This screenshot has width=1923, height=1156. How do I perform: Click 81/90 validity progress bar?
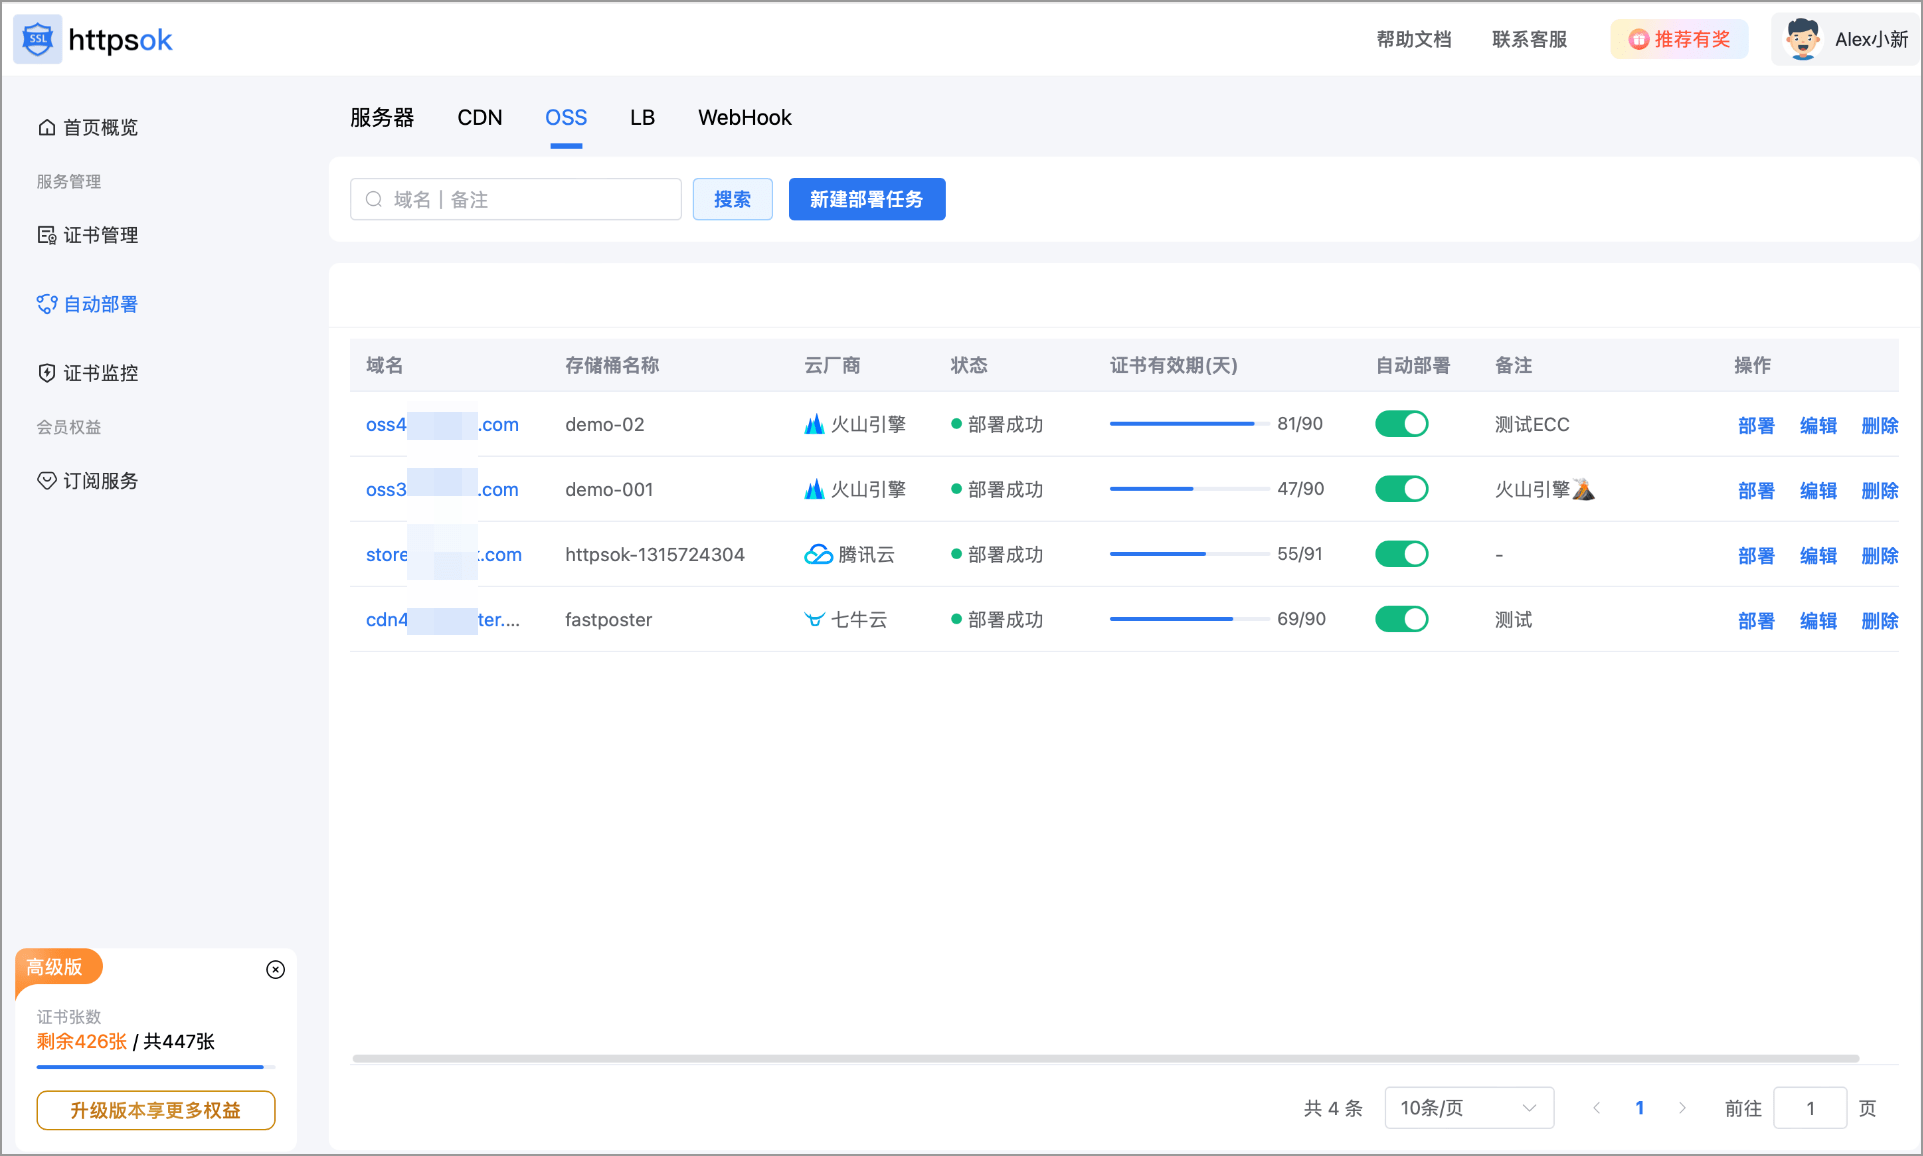pos(1189,424)
